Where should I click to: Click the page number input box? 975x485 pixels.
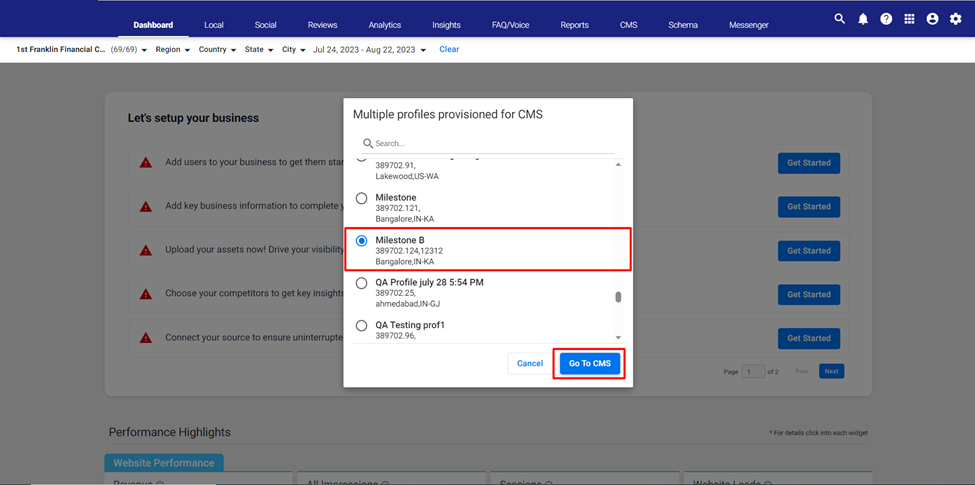753,371
